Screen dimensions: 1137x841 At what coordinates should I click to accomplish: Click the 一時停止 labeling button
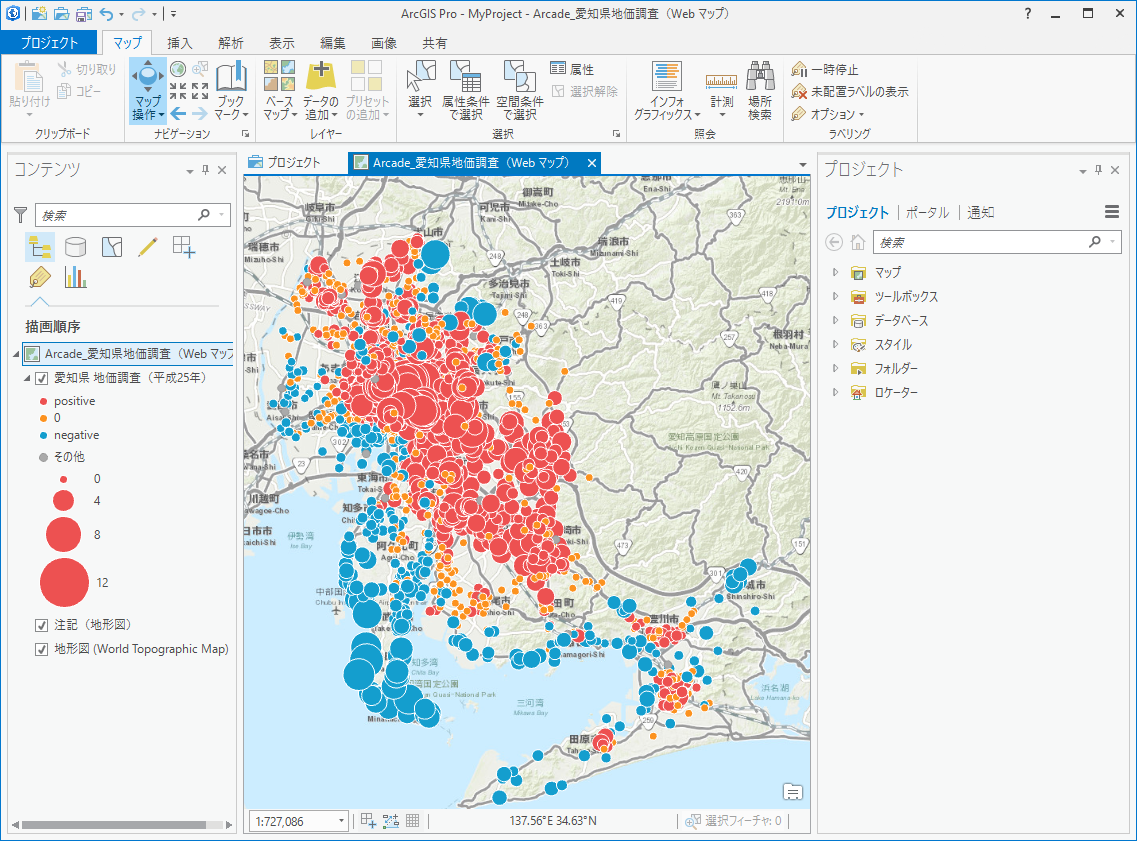pyautogui.click(x=825, y=70)
